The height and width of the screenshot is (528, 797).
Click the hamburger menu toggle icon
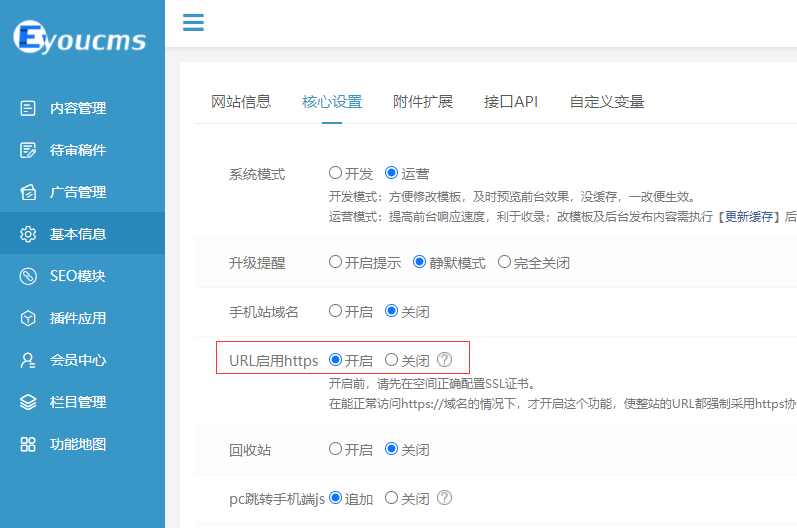tap(193, 23)
